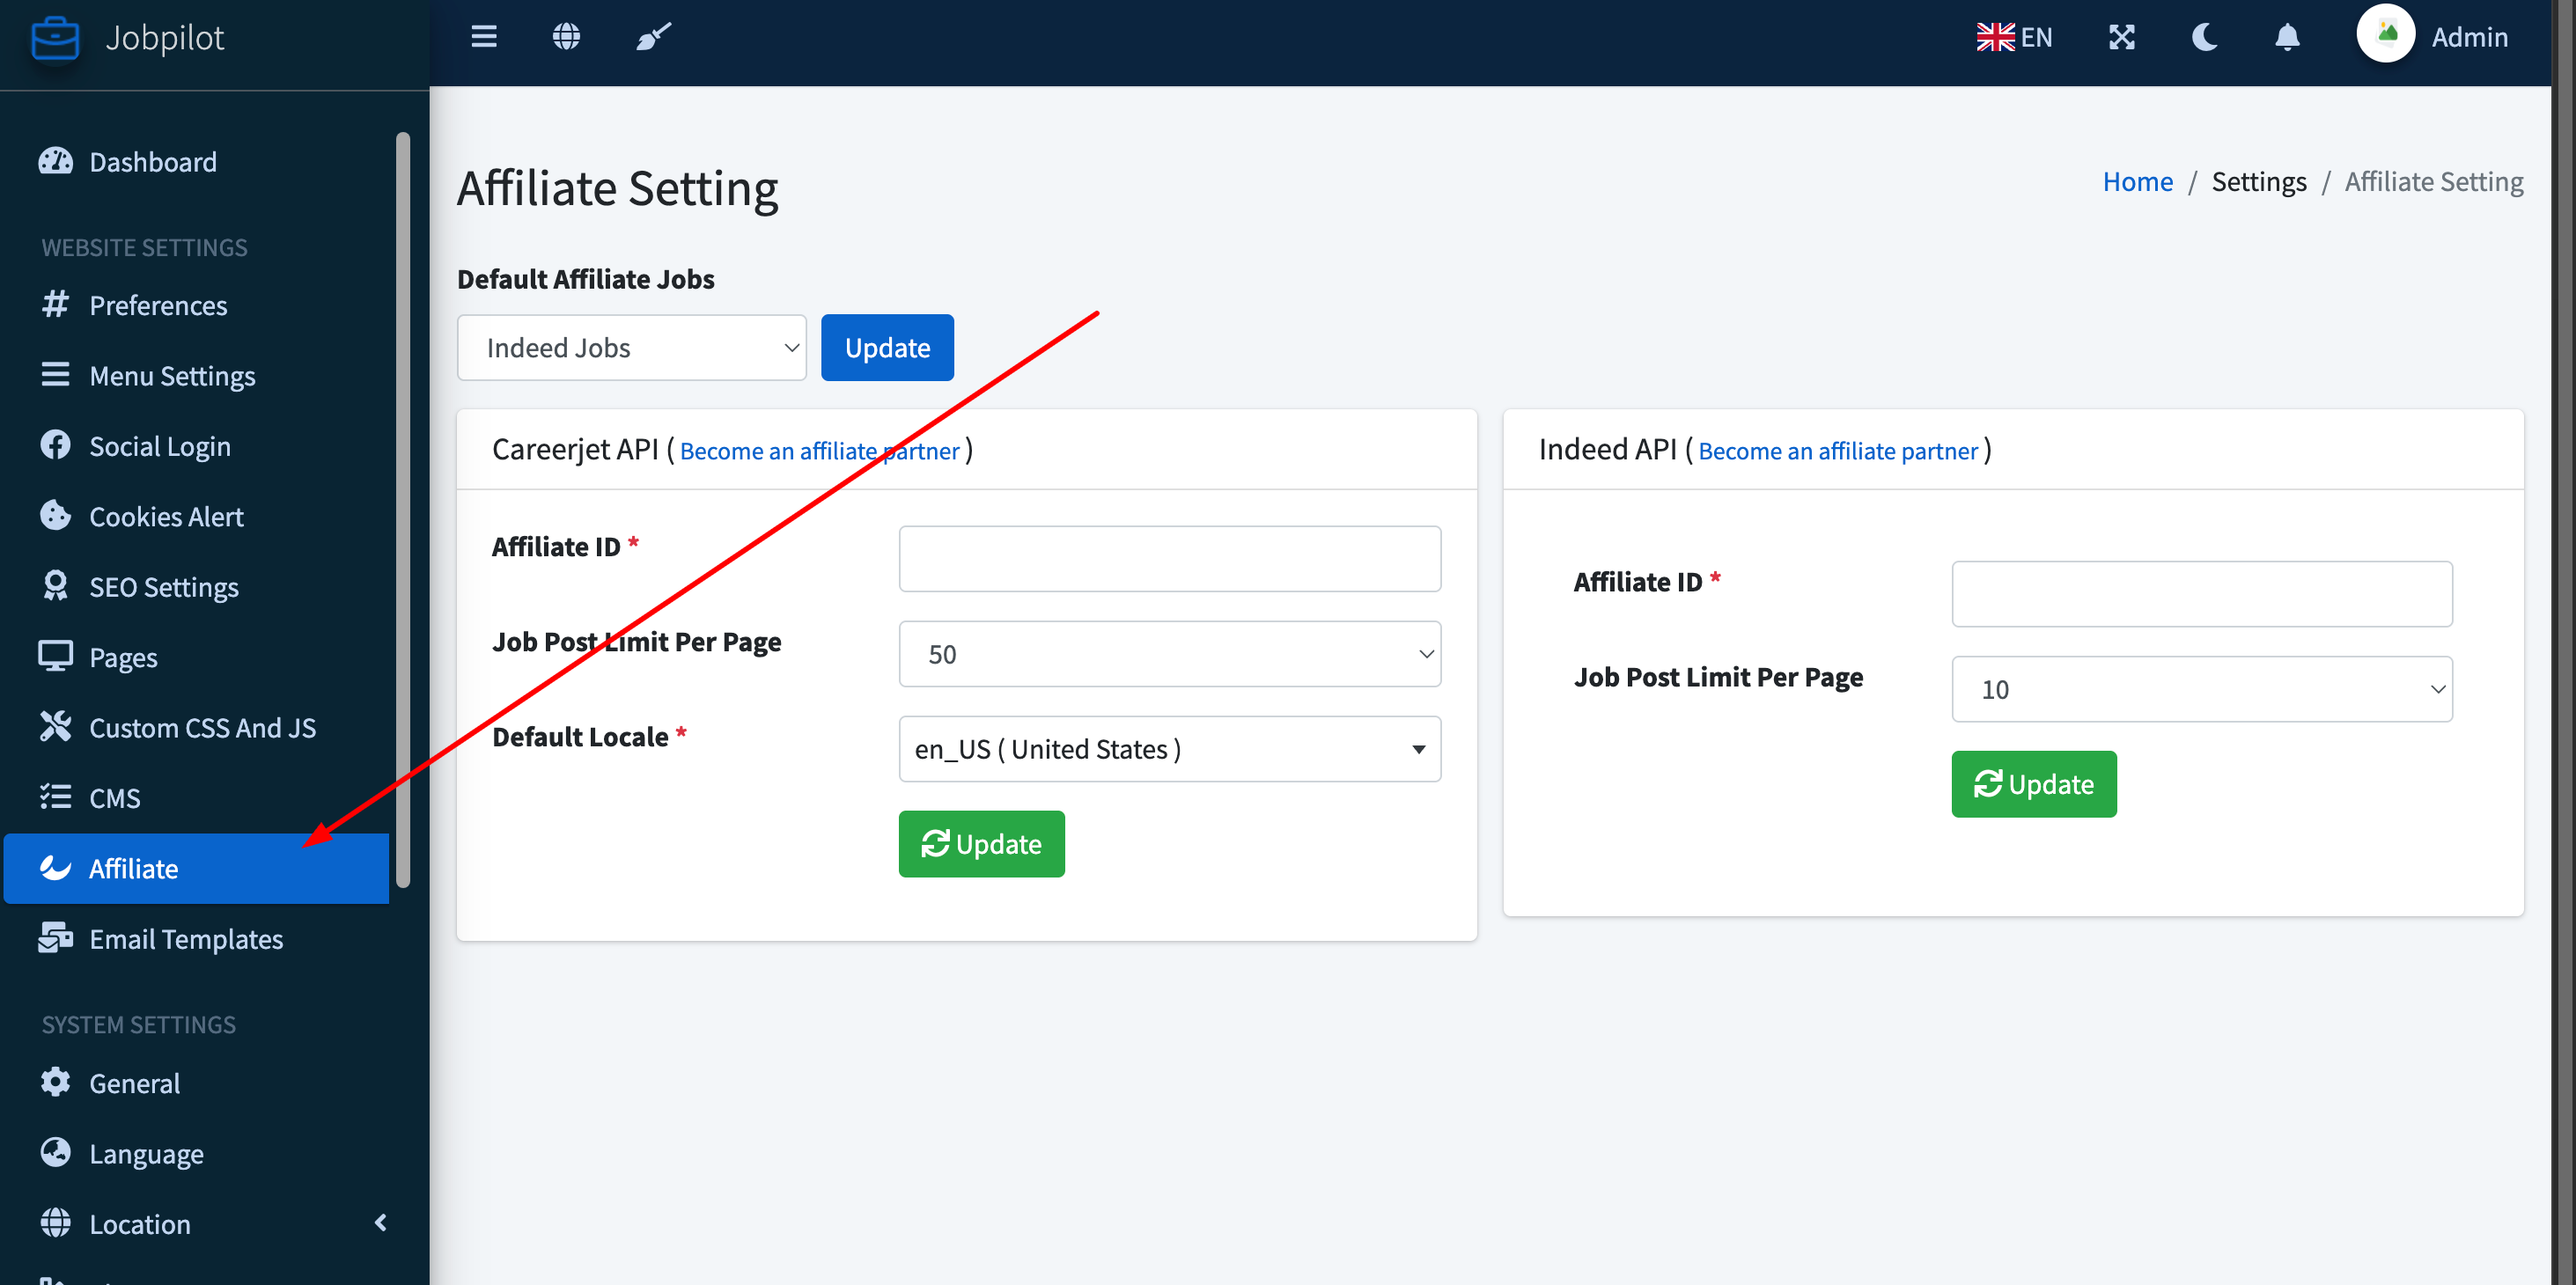This screenshot has width=2576, height=1285.
Task: Focus Indeed Affiliate ID input field
Action: (x=2202, y=594)
